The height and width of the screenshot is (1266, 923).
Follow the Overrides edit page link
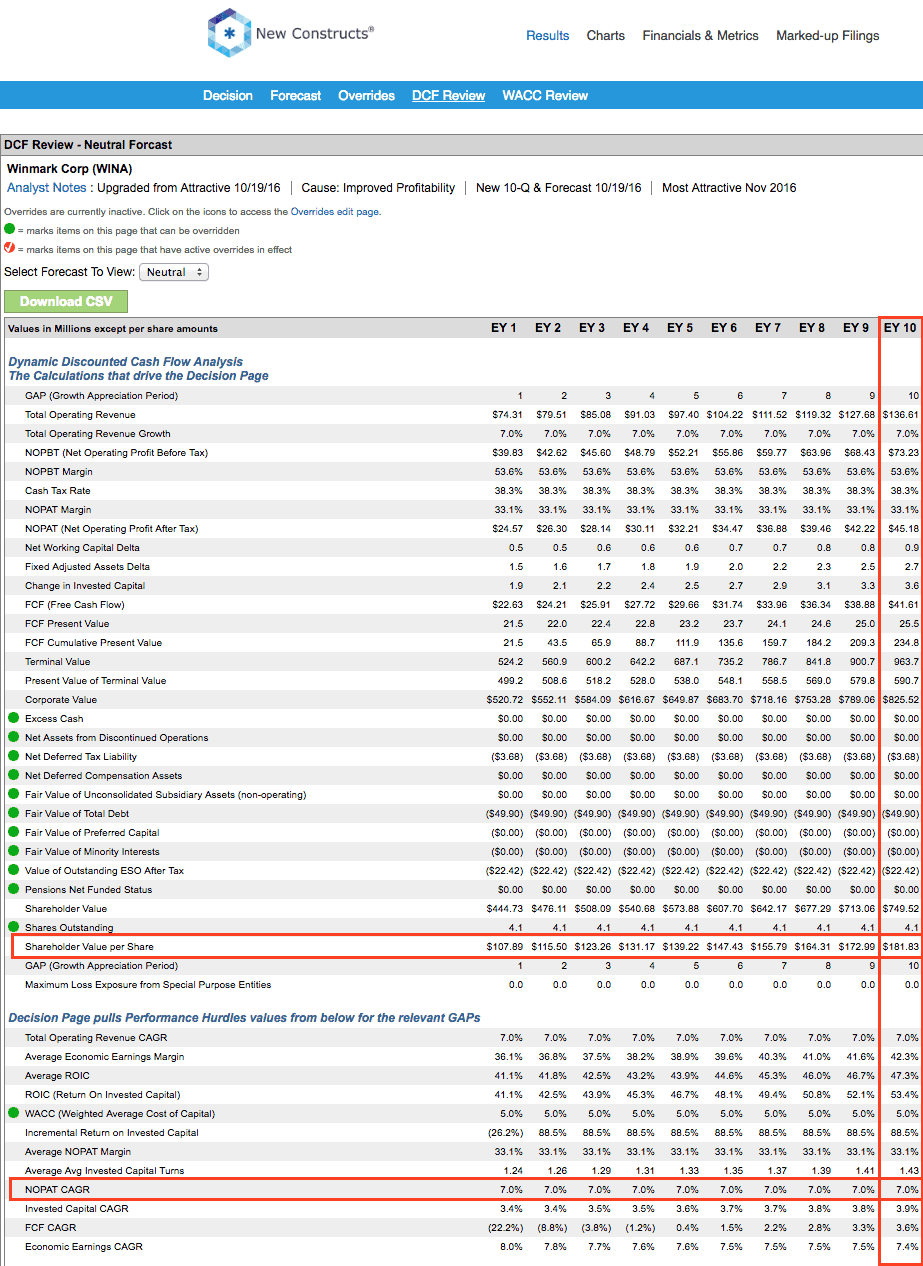[335, 212]
